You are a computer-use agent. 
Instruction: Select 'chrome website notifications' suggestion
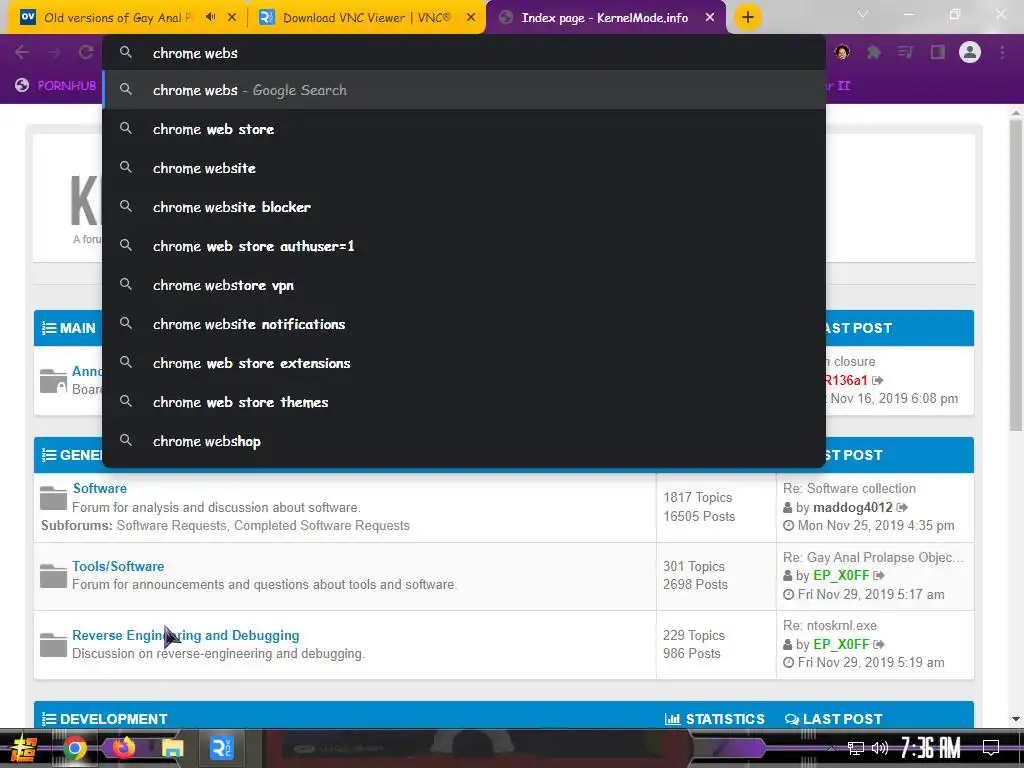point(464,324)
